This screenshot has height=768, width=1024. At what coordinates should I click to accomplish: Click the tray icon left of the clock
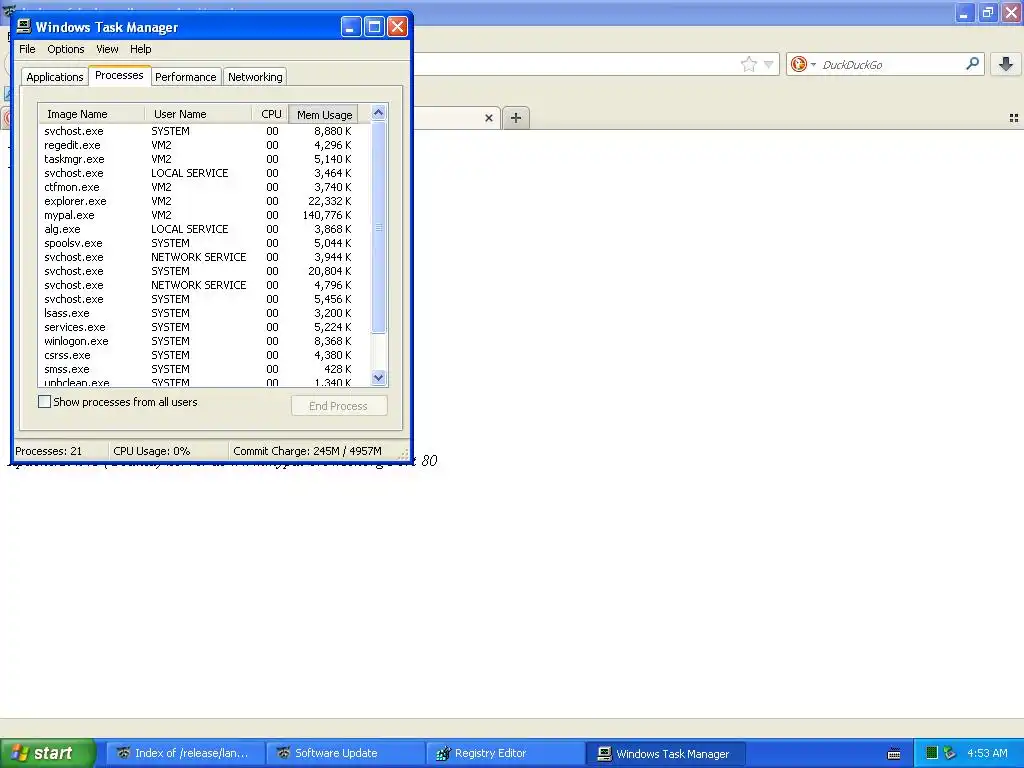click(x=950, y=753)
